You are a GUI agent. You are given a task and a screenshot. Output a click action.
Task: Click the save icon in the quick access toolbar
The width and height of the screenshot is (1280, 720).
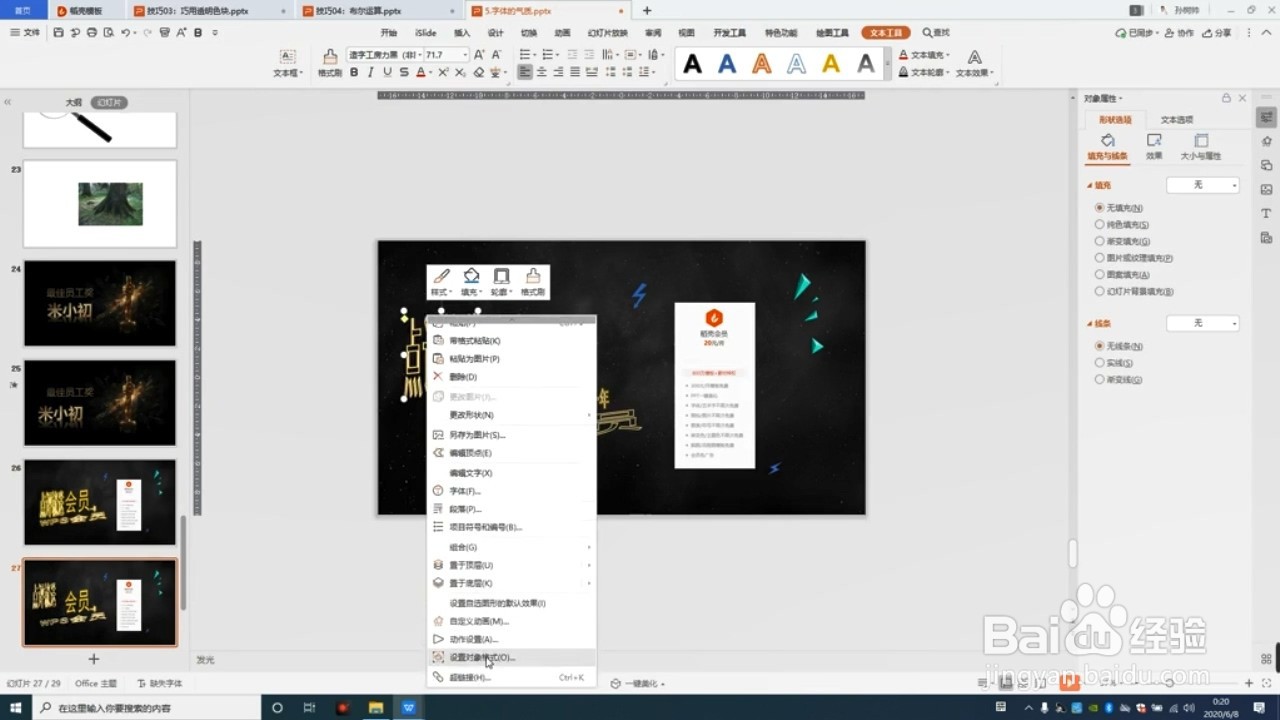tap(59, 32)
